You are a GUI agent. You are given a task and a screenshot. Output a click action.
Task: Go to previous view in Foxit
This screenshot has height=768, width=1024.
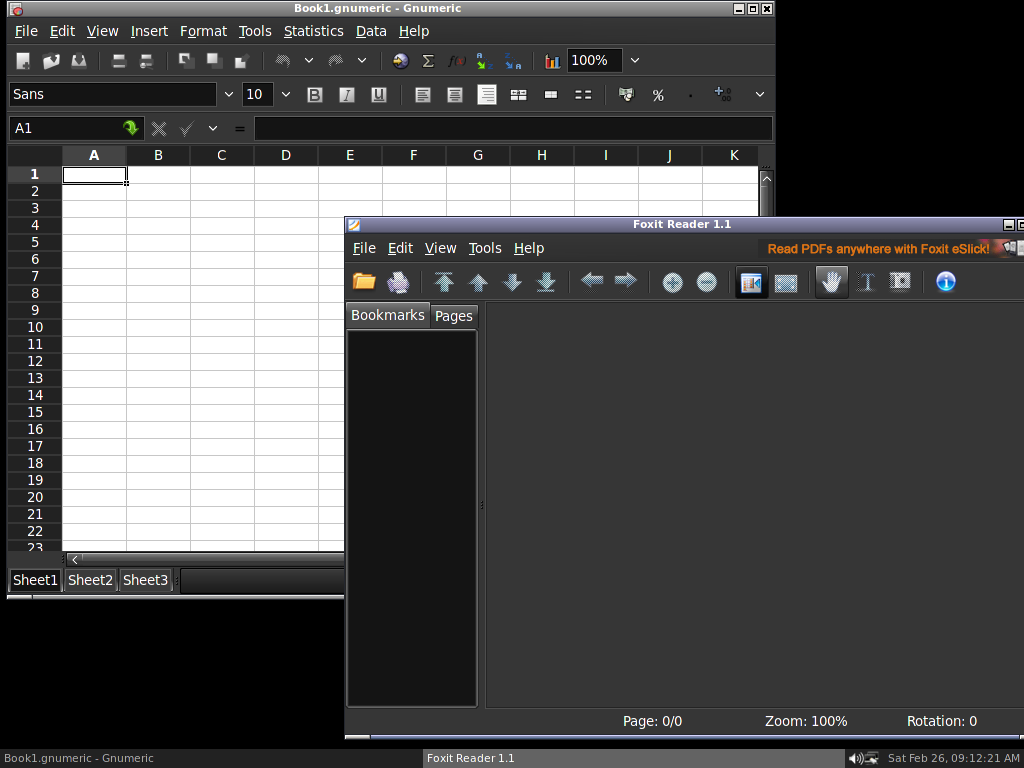[x=592, y=281]
